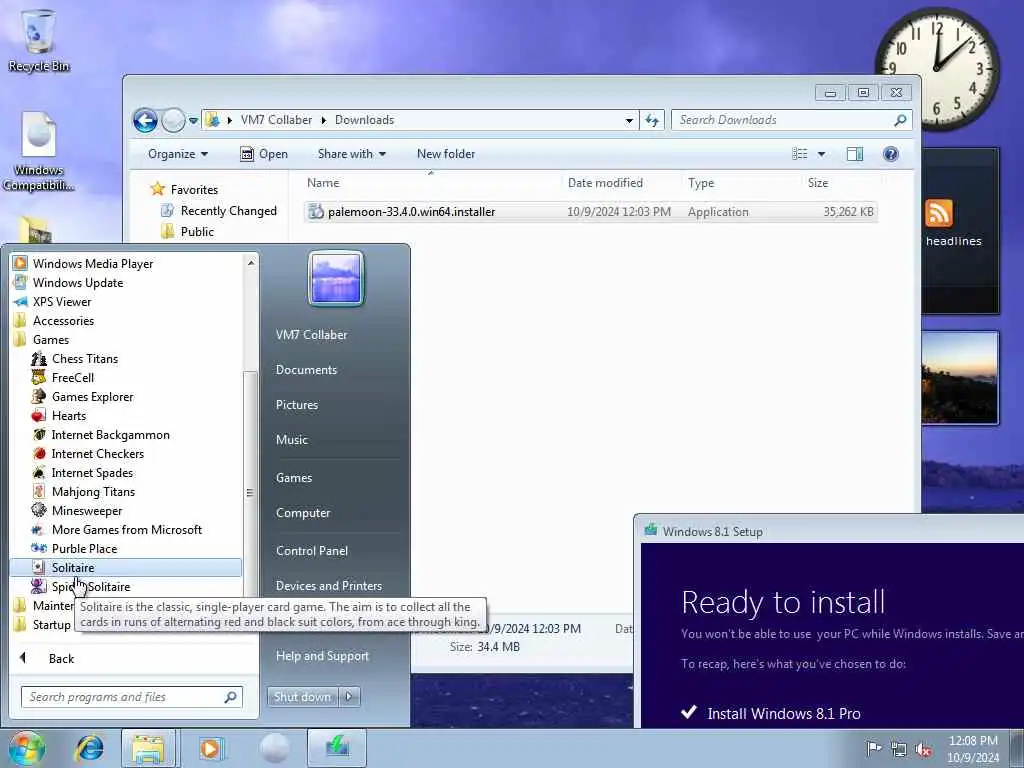Open Devices and Printers
1024x768 pixels.
click(x=328, y=585)
